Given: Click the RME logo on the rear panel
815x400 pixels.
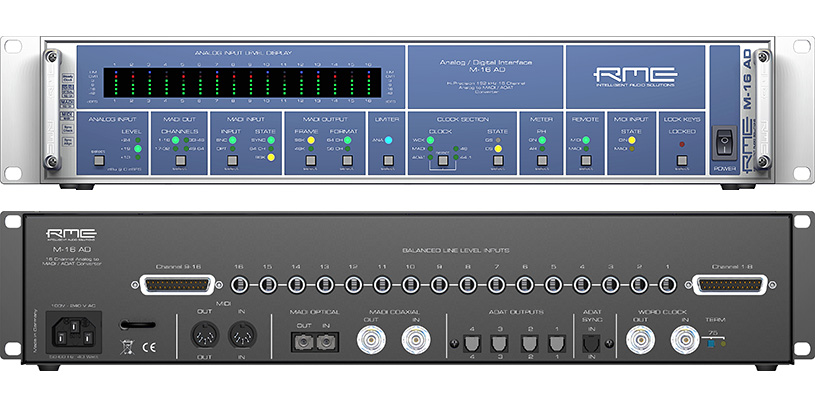Looking at the screenshot, I should (x=71, y=236).
